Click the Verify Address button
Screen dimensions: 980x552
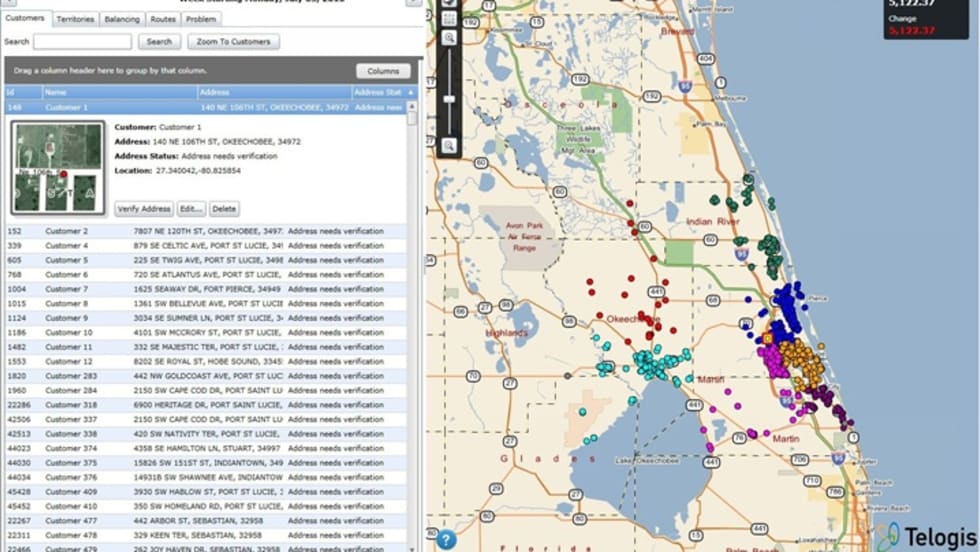tap(143, 209)
